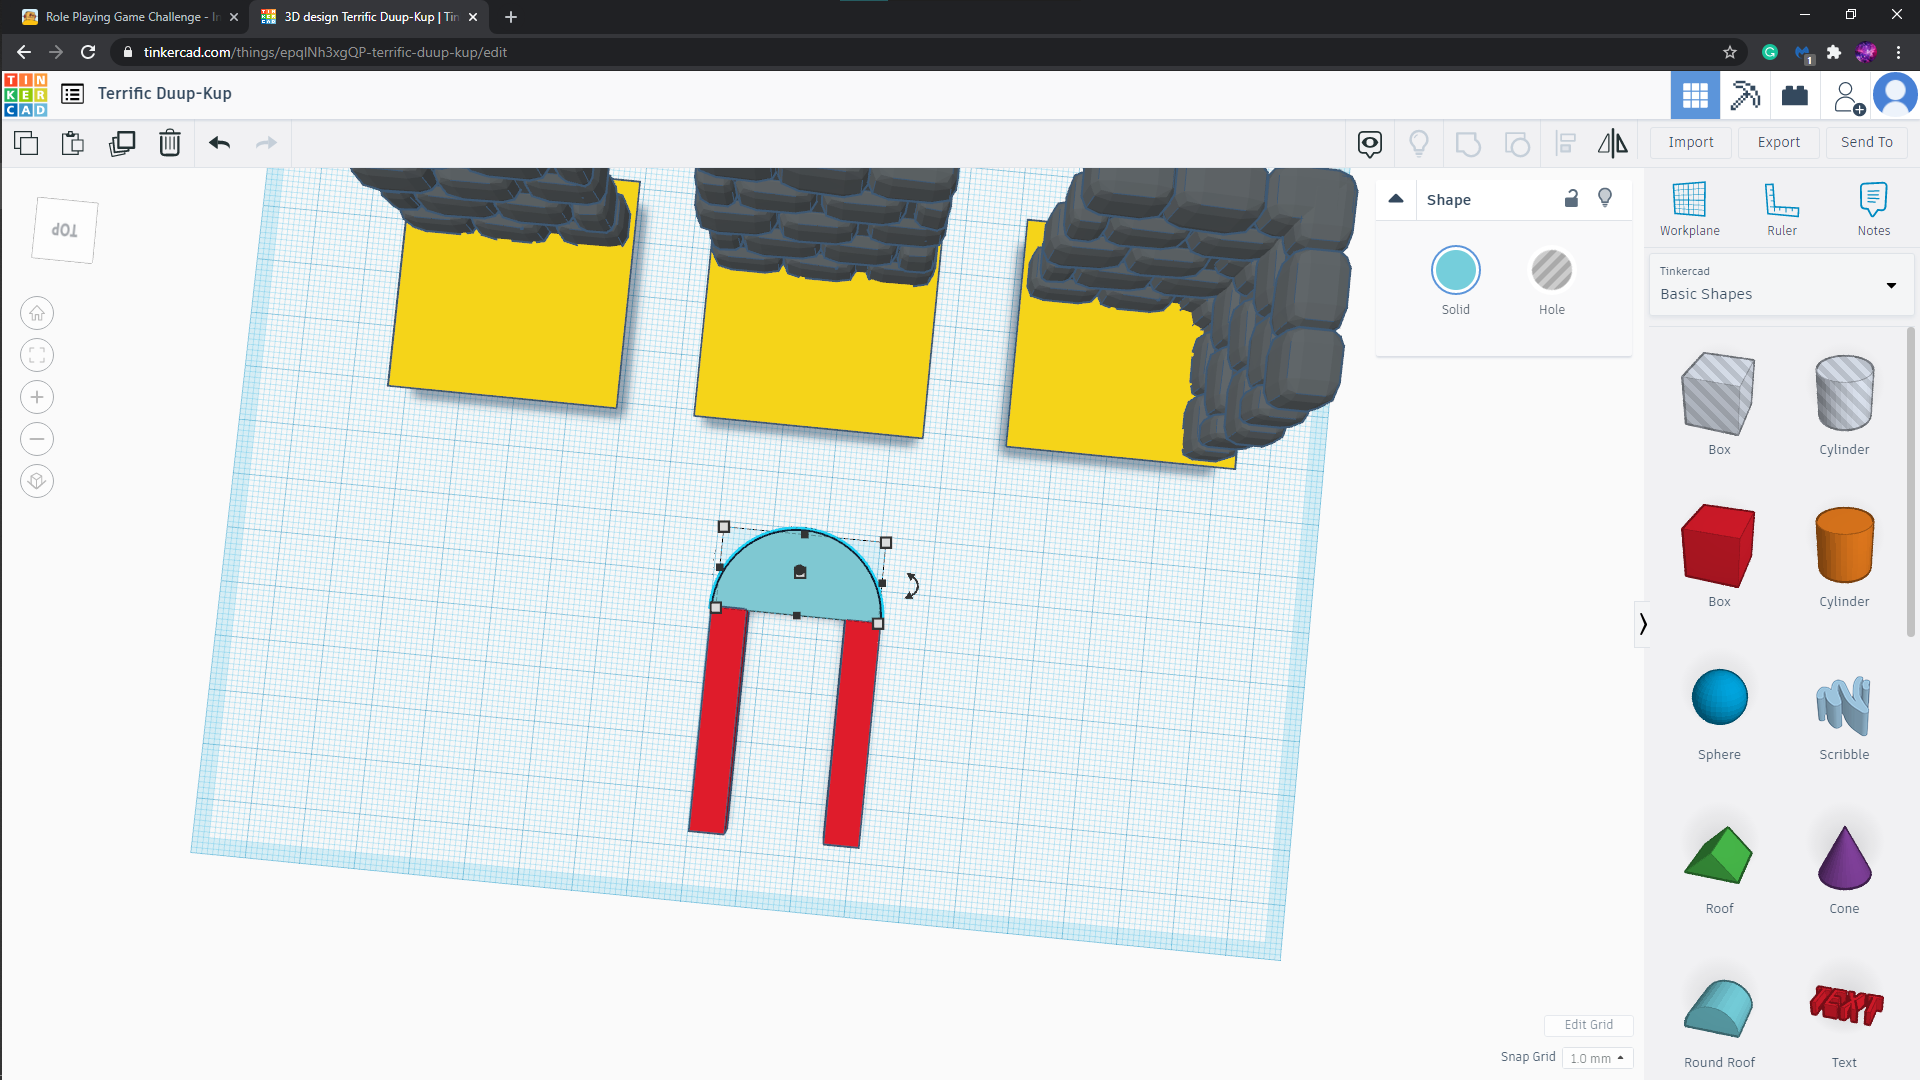Select the Round Roof shape
Image resolution: width=1920 pixels, height=1080 pixels.
1718,1008
